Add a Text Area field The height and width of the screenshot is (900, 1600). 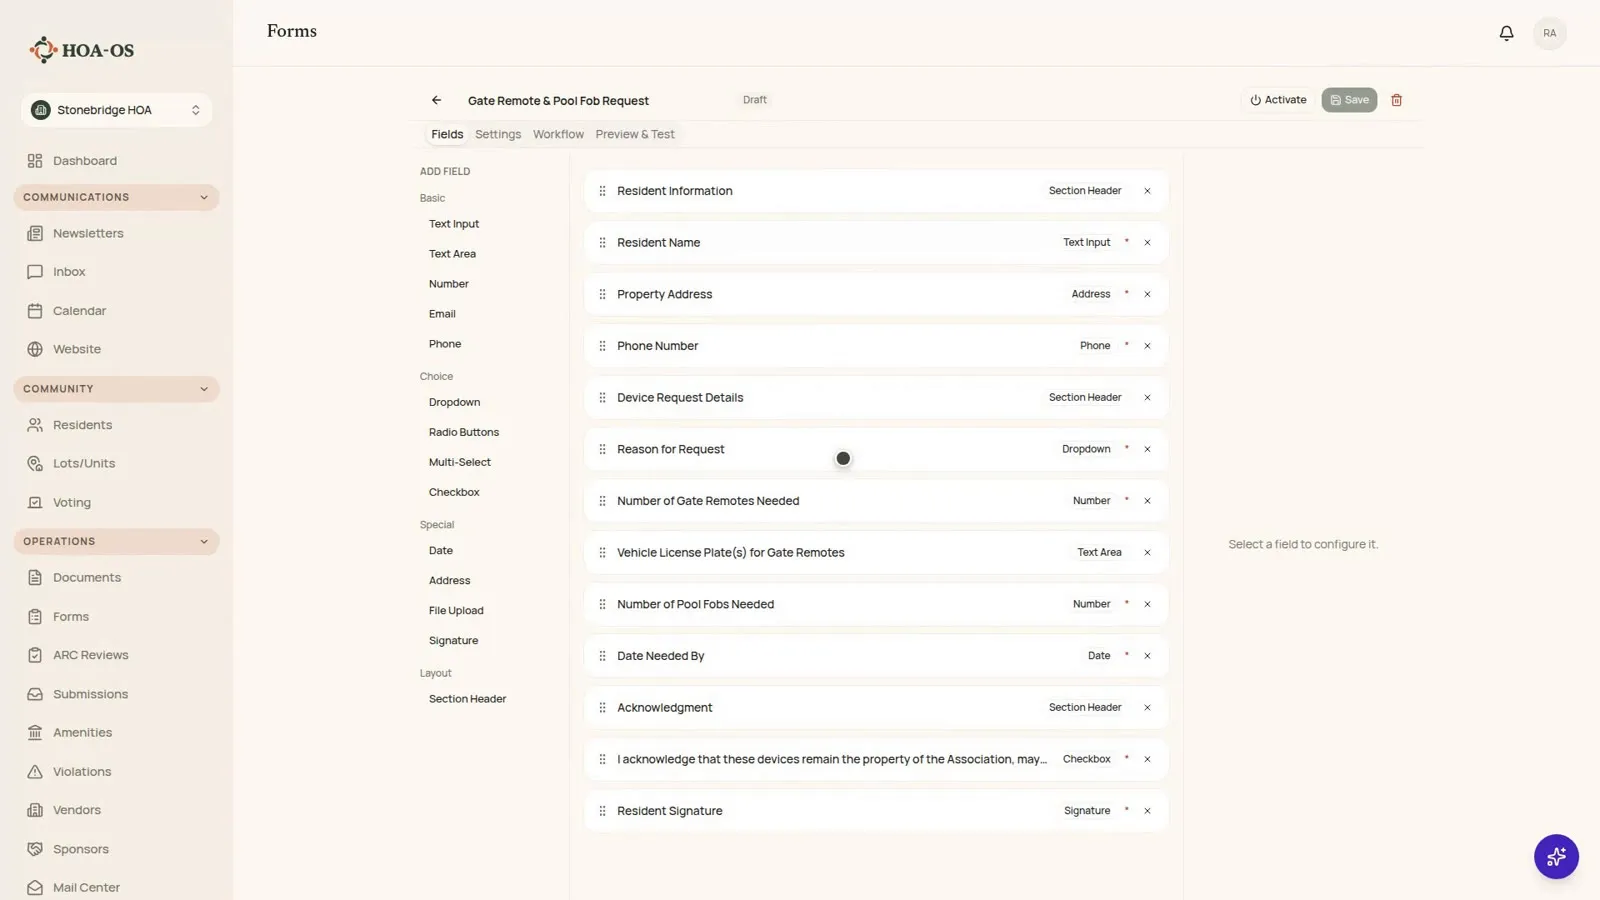(x=452, y=254)
